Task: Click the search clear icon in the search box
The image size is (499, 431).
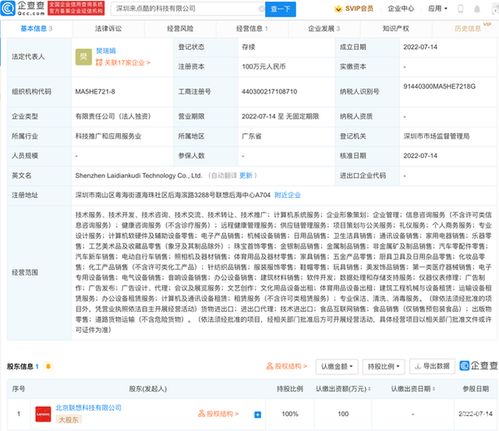Action: 261,9
